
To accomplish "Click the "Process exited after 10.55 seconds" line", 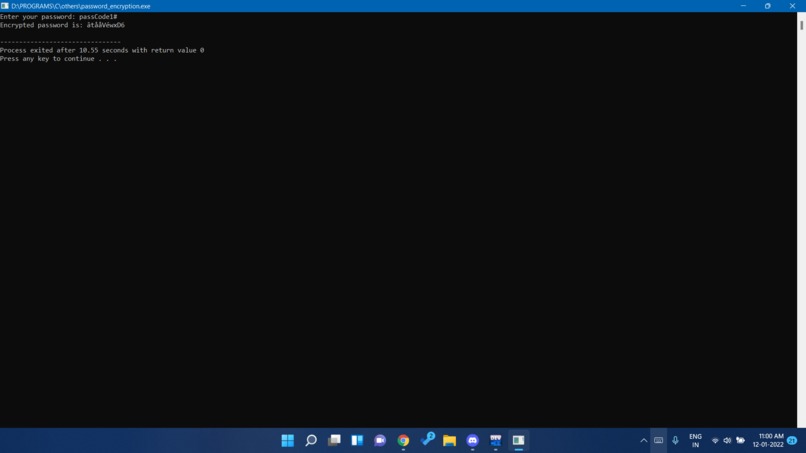I will coord(102,50).
